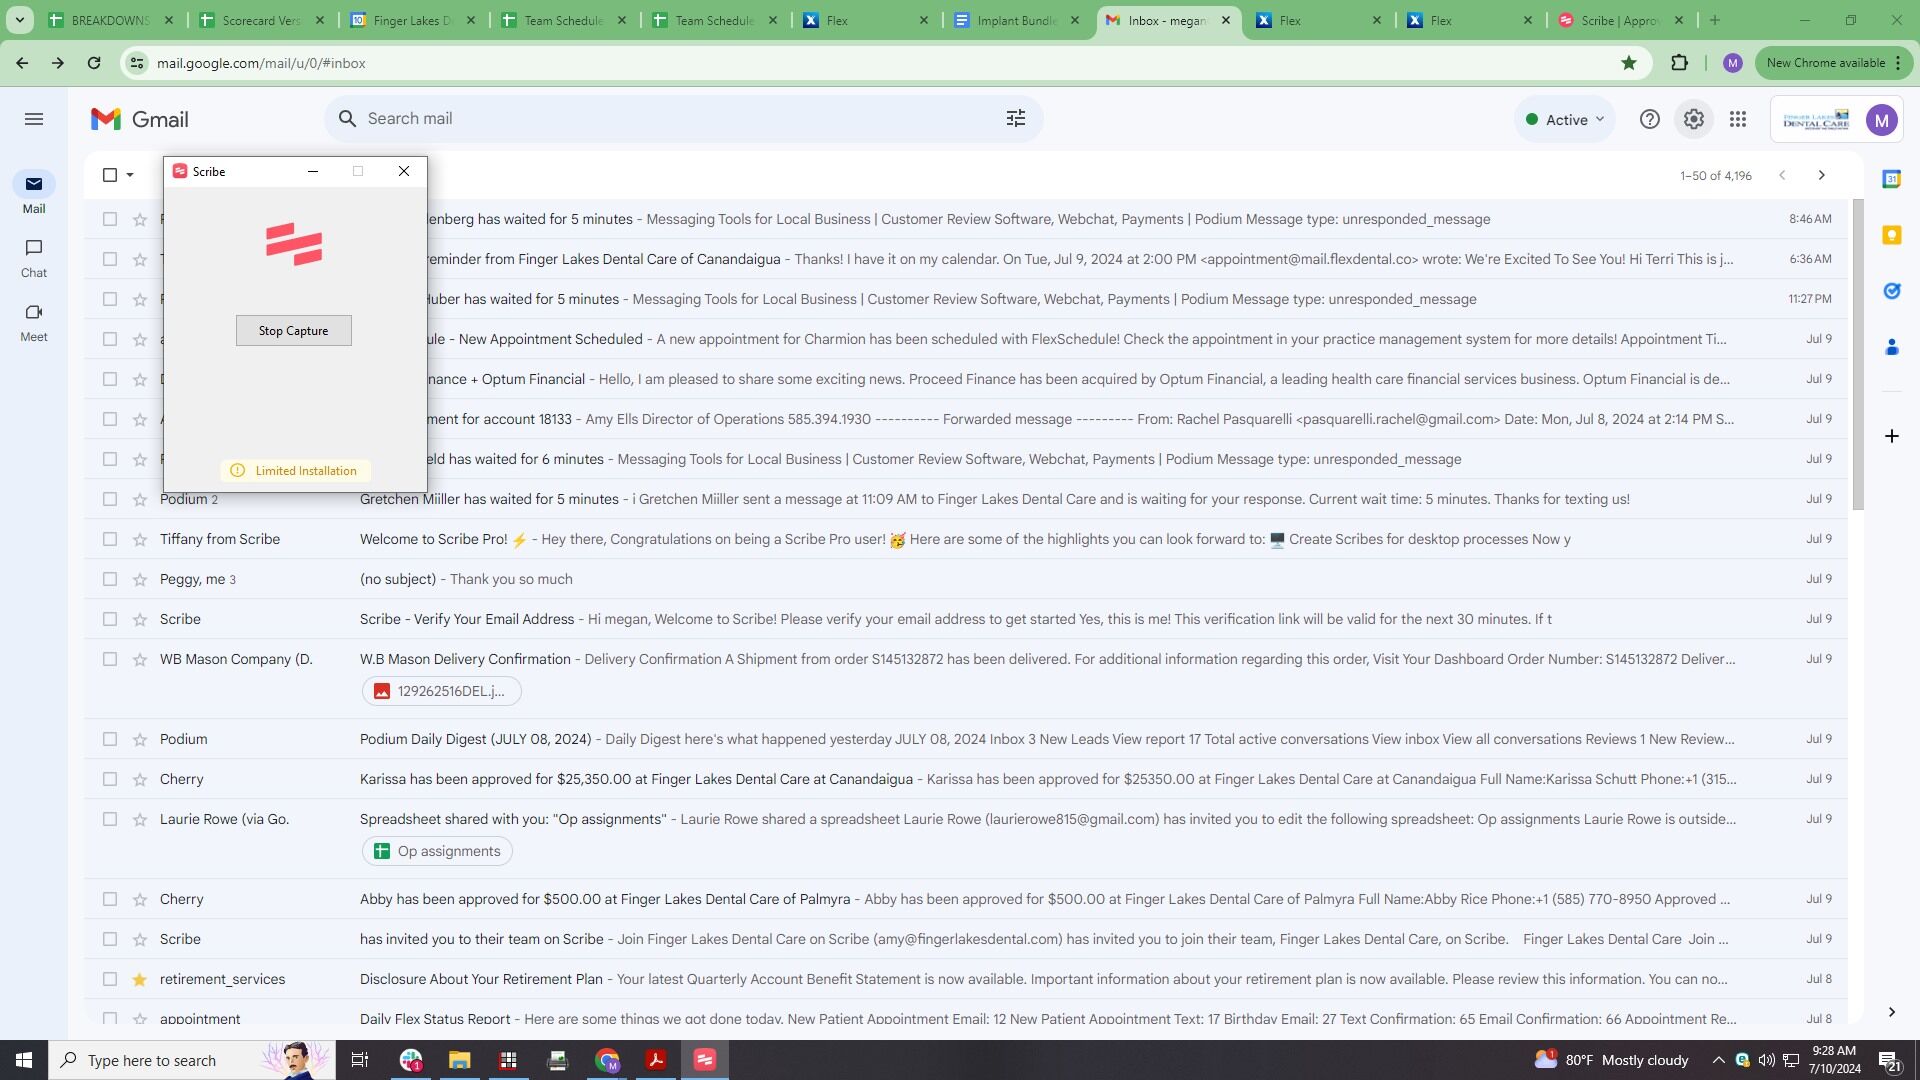Show search options filter icon

click(1016, 119)
